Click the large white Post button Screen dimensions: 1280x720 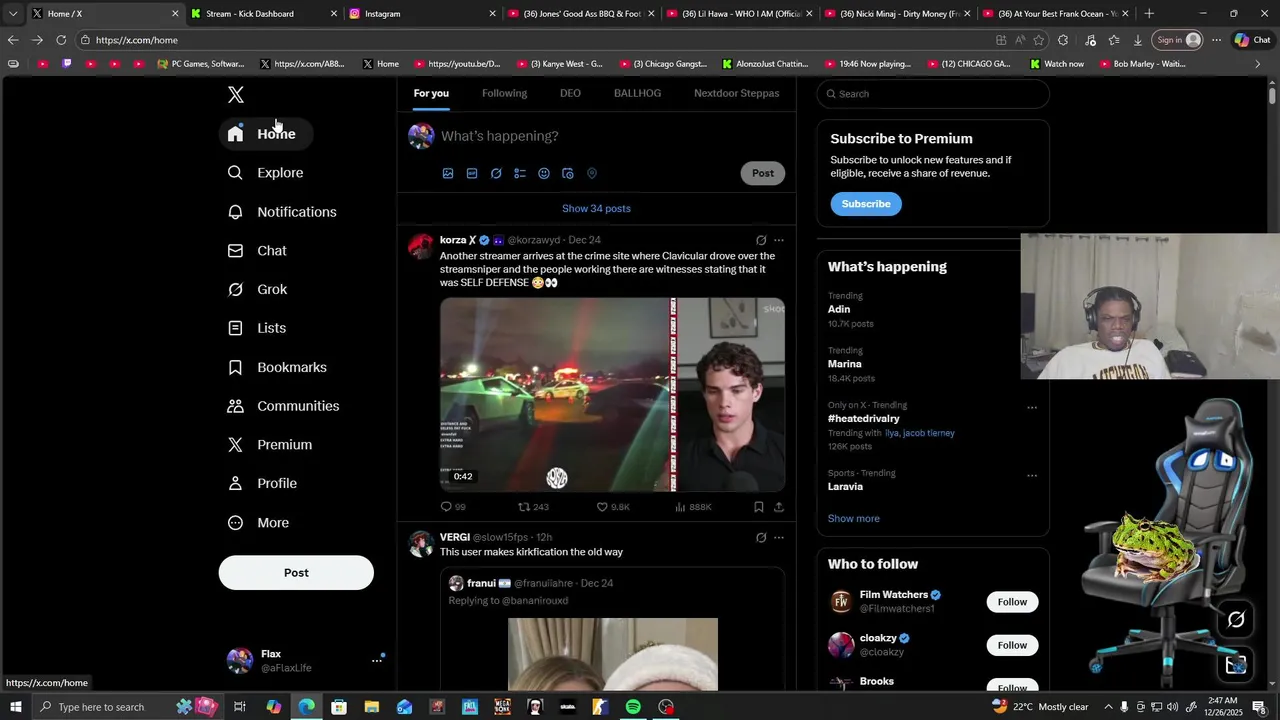point(296,573)
